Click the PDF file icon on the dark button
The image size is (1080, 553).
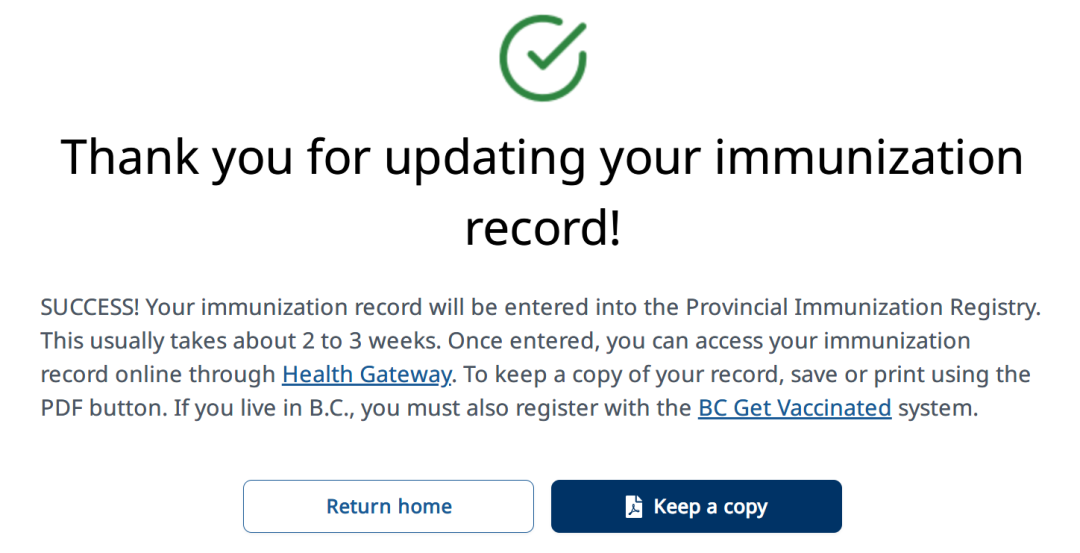pos(634,507)
